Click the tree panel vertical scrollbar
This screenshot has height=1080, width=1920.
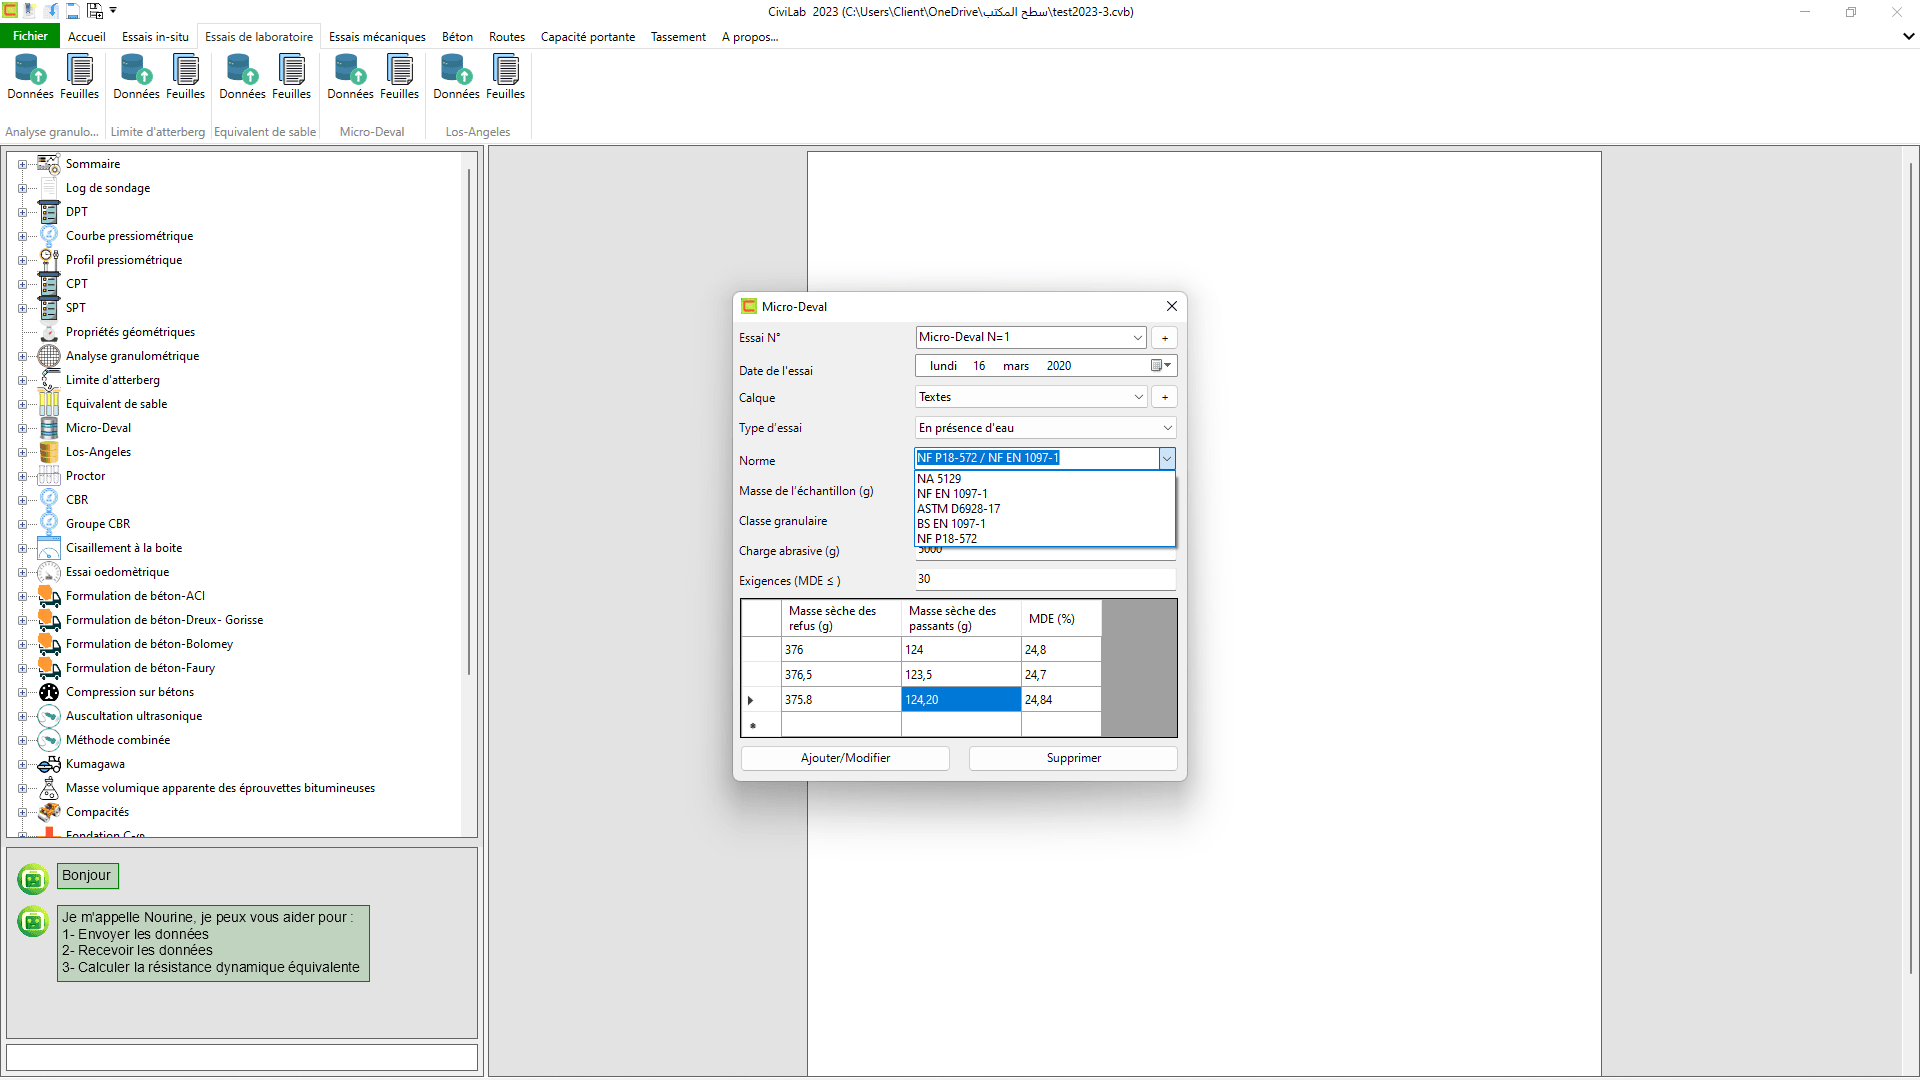click(469, 420)
